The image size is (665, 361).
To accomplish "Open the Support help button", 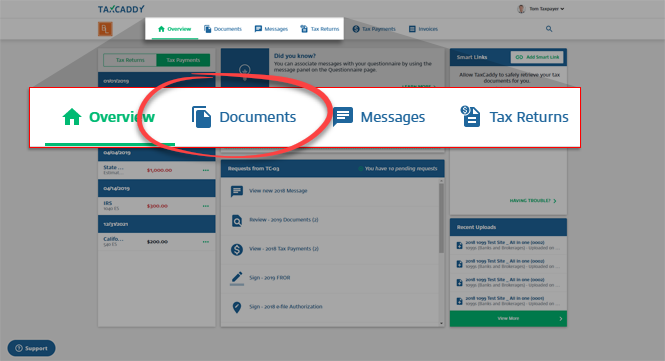I will [31, 348].
